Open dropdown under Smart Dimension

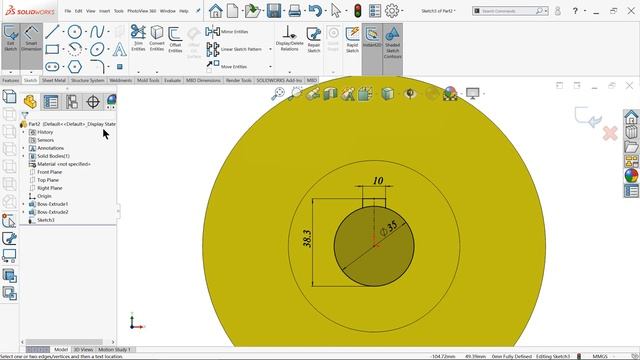pyautogui.click(x=31, y=72)
